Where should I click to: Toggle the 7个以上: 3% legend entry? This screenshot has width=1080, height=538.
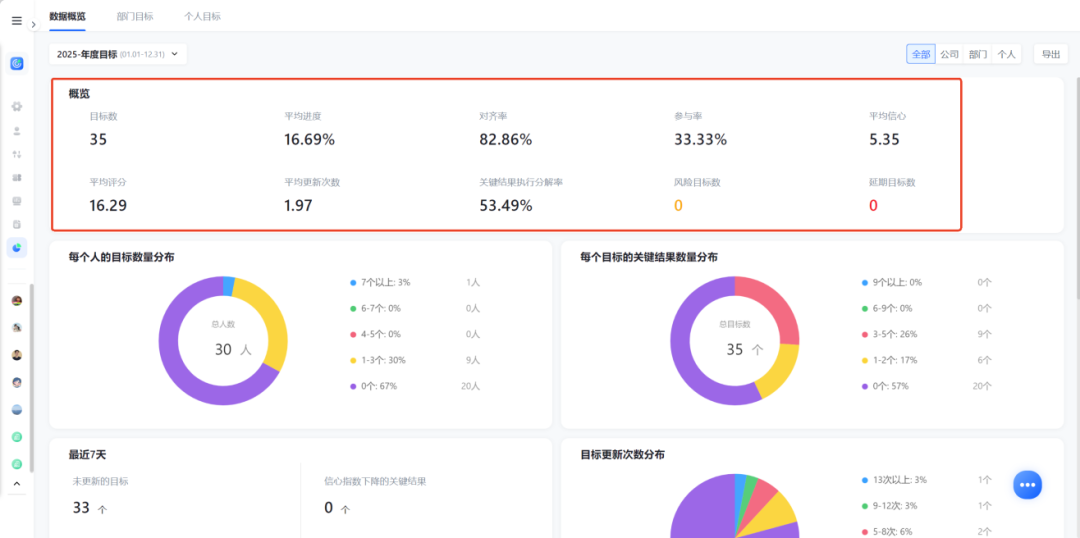[380, 282]
